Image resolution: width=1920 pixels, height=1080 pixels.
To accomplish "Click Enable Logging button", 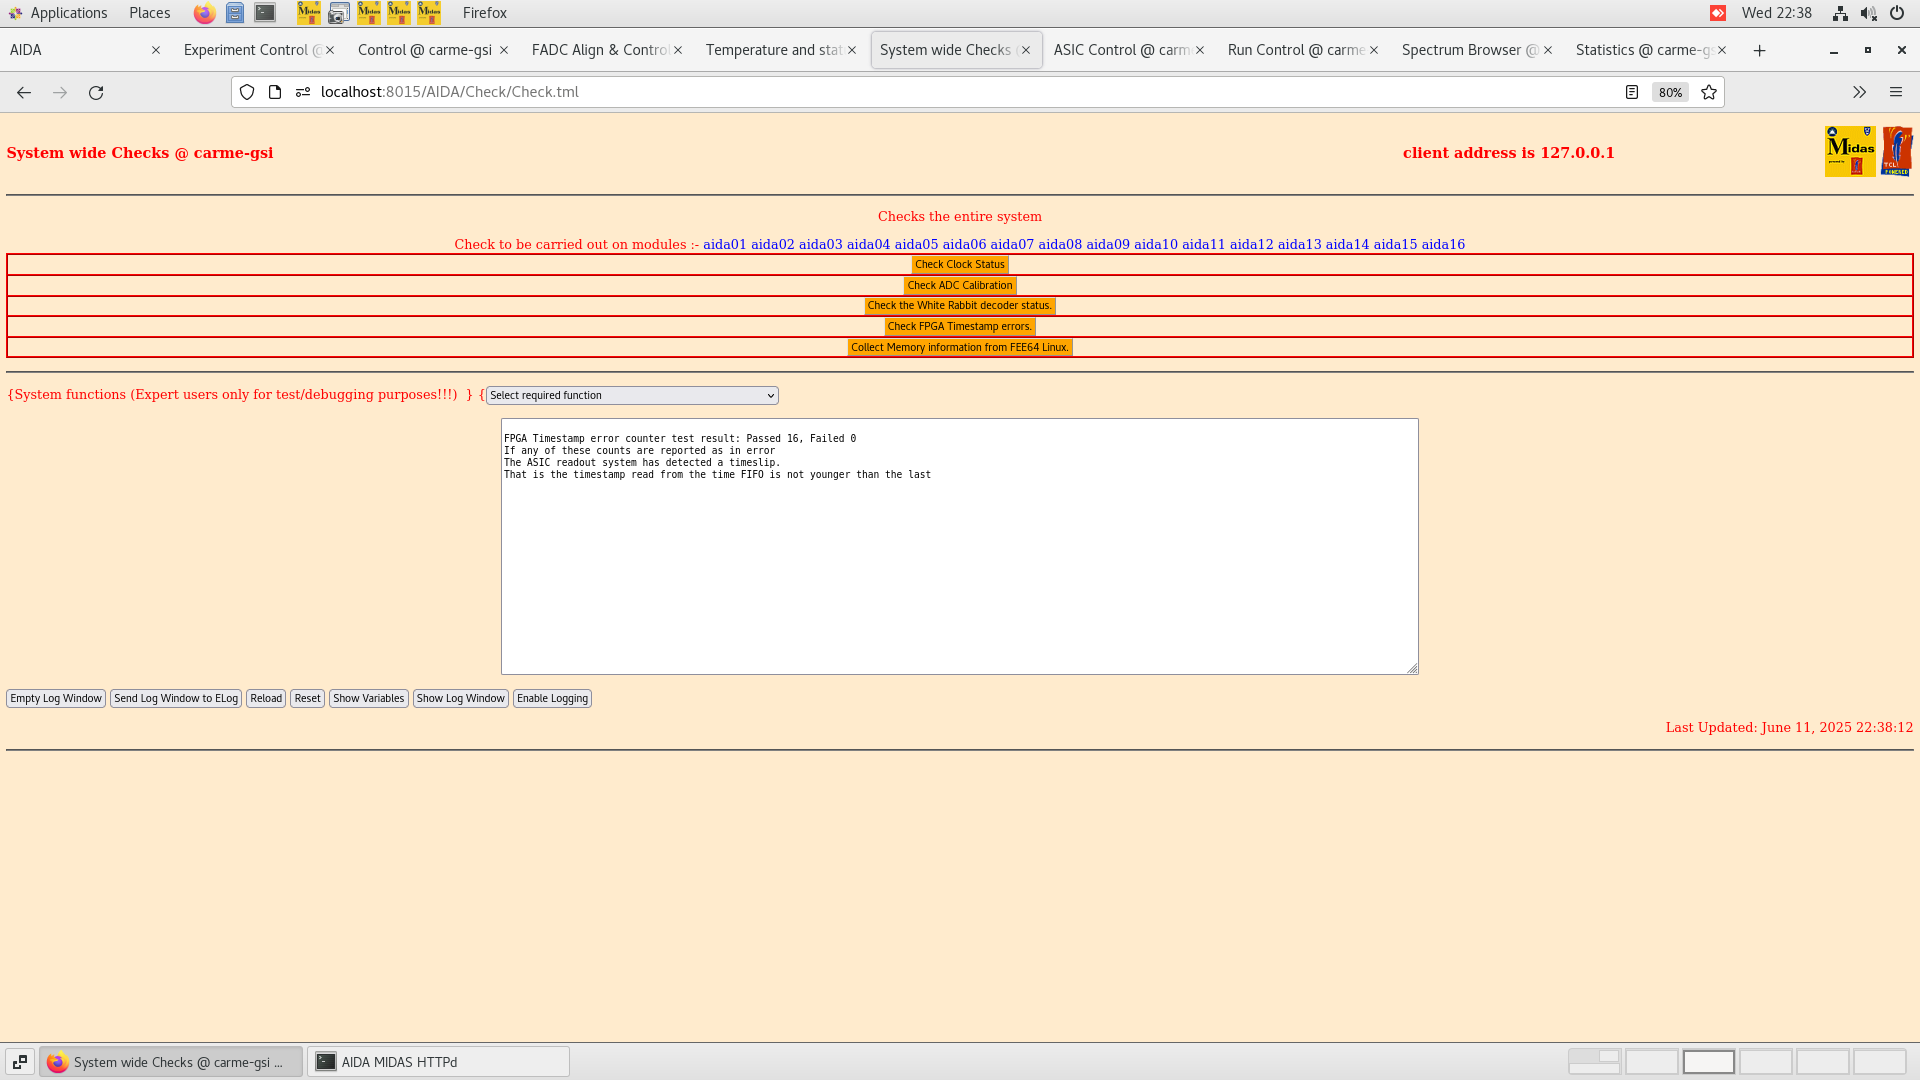I will (x=552, y=699).
